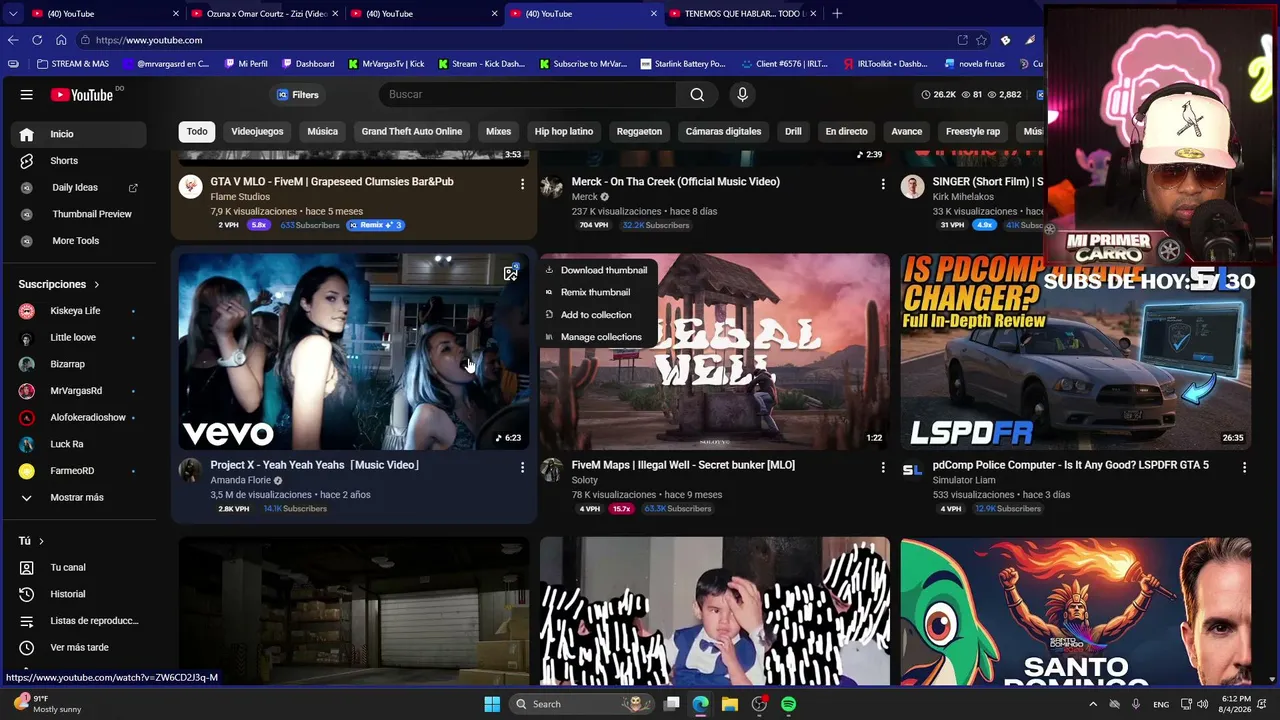The height and width of the screenshot is (720, 1280).
Task: Click the magnifier search button
Action: click(697, 95)
